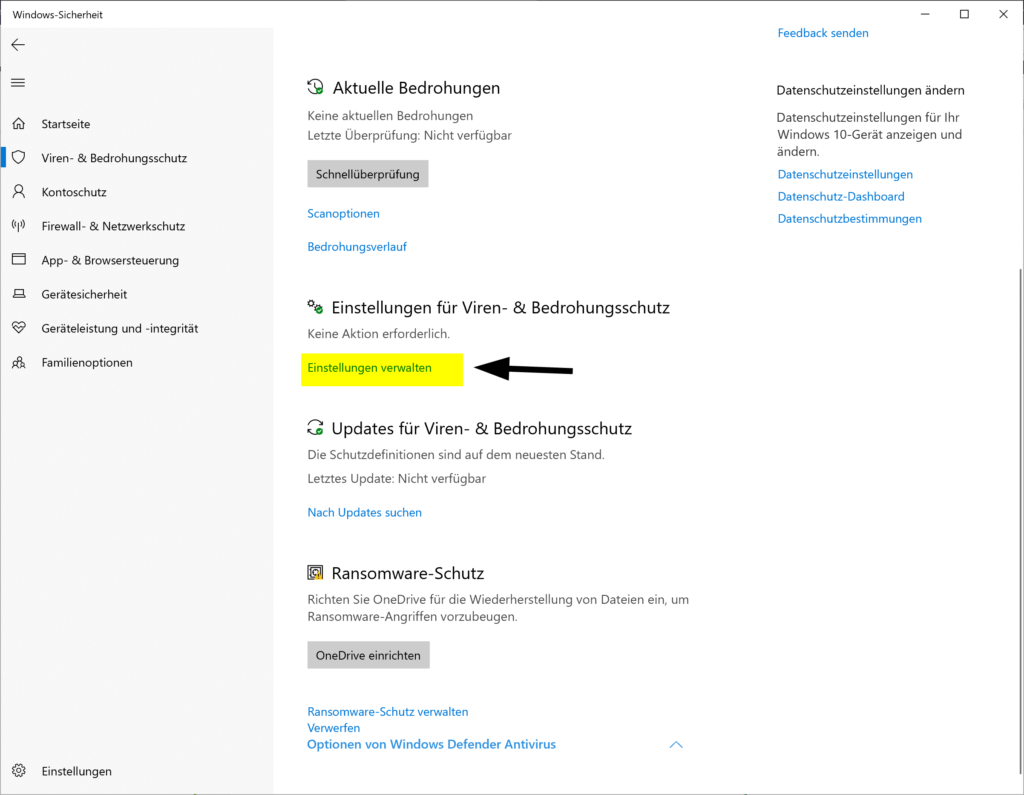Open the Einstellungen gear icon
1024x795 pixels.
[17, 771]
